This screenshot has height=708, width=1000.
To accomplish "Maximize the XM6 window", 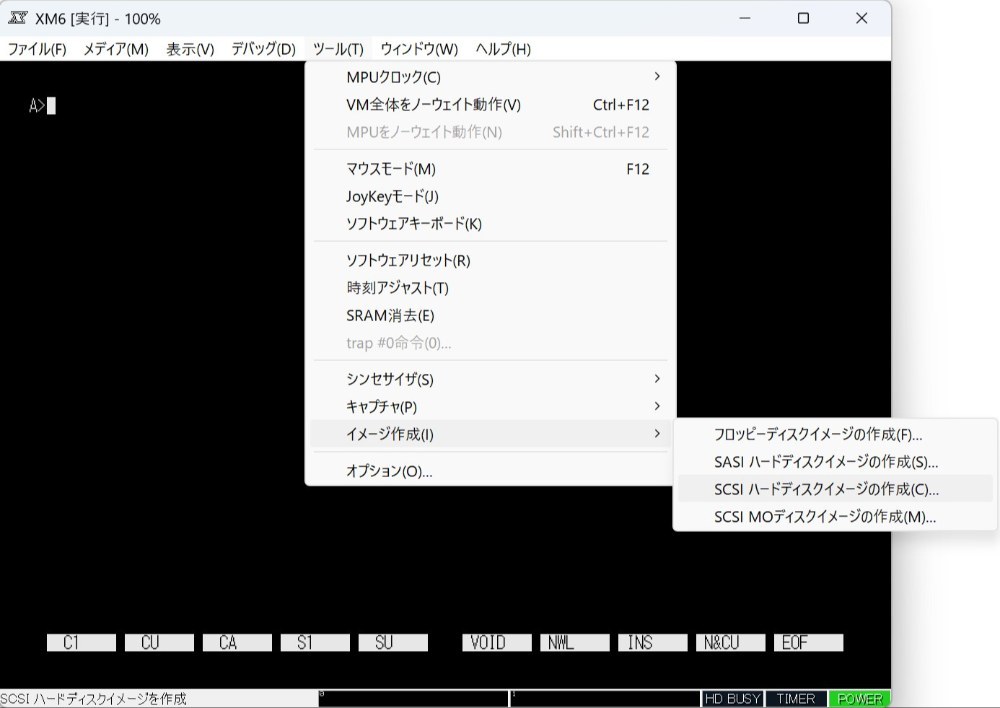I will (804, 18).
